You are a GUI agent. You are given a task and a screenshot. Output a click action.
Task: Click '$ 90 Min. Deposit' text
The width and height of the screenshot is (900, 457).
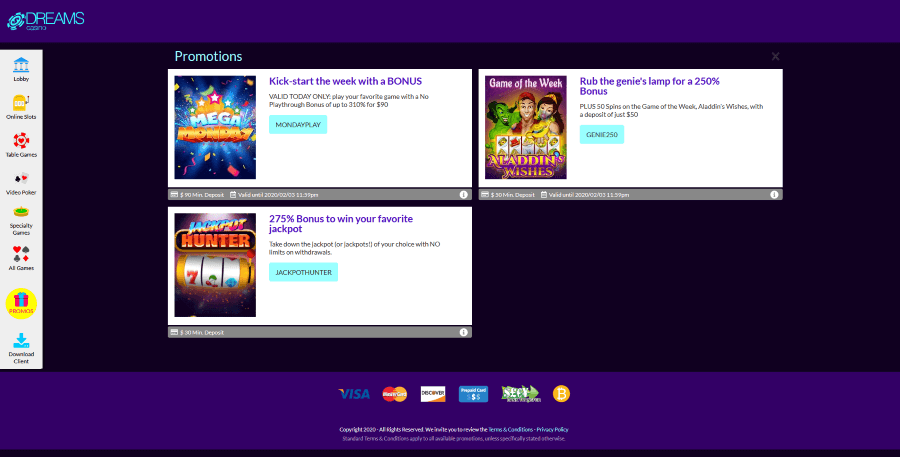click(202, 195)
